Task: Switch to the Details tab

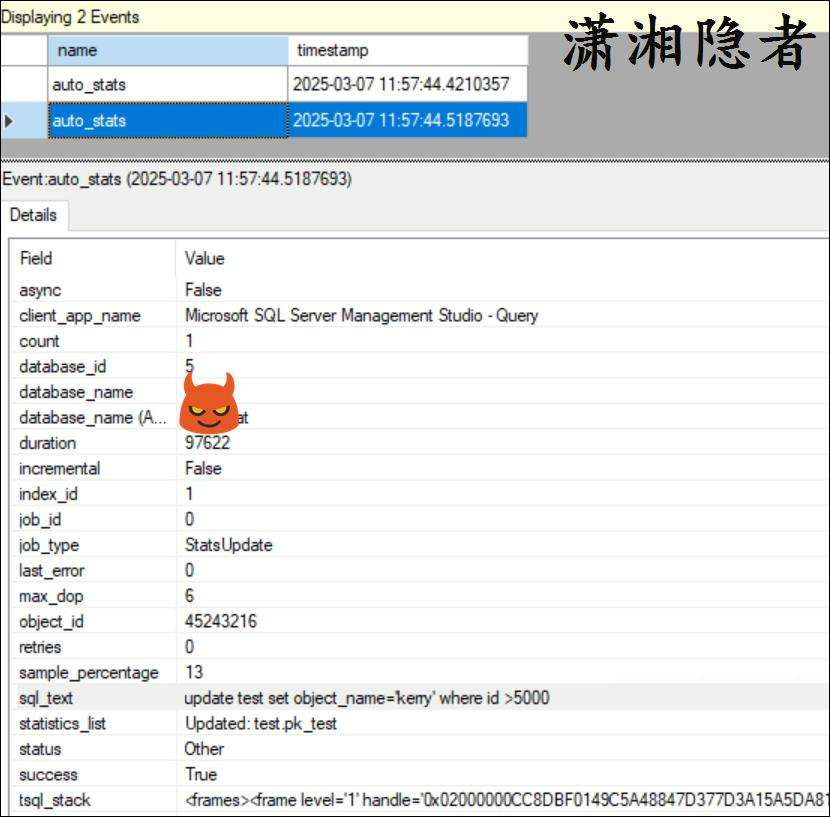Action: tap(33, 215)
